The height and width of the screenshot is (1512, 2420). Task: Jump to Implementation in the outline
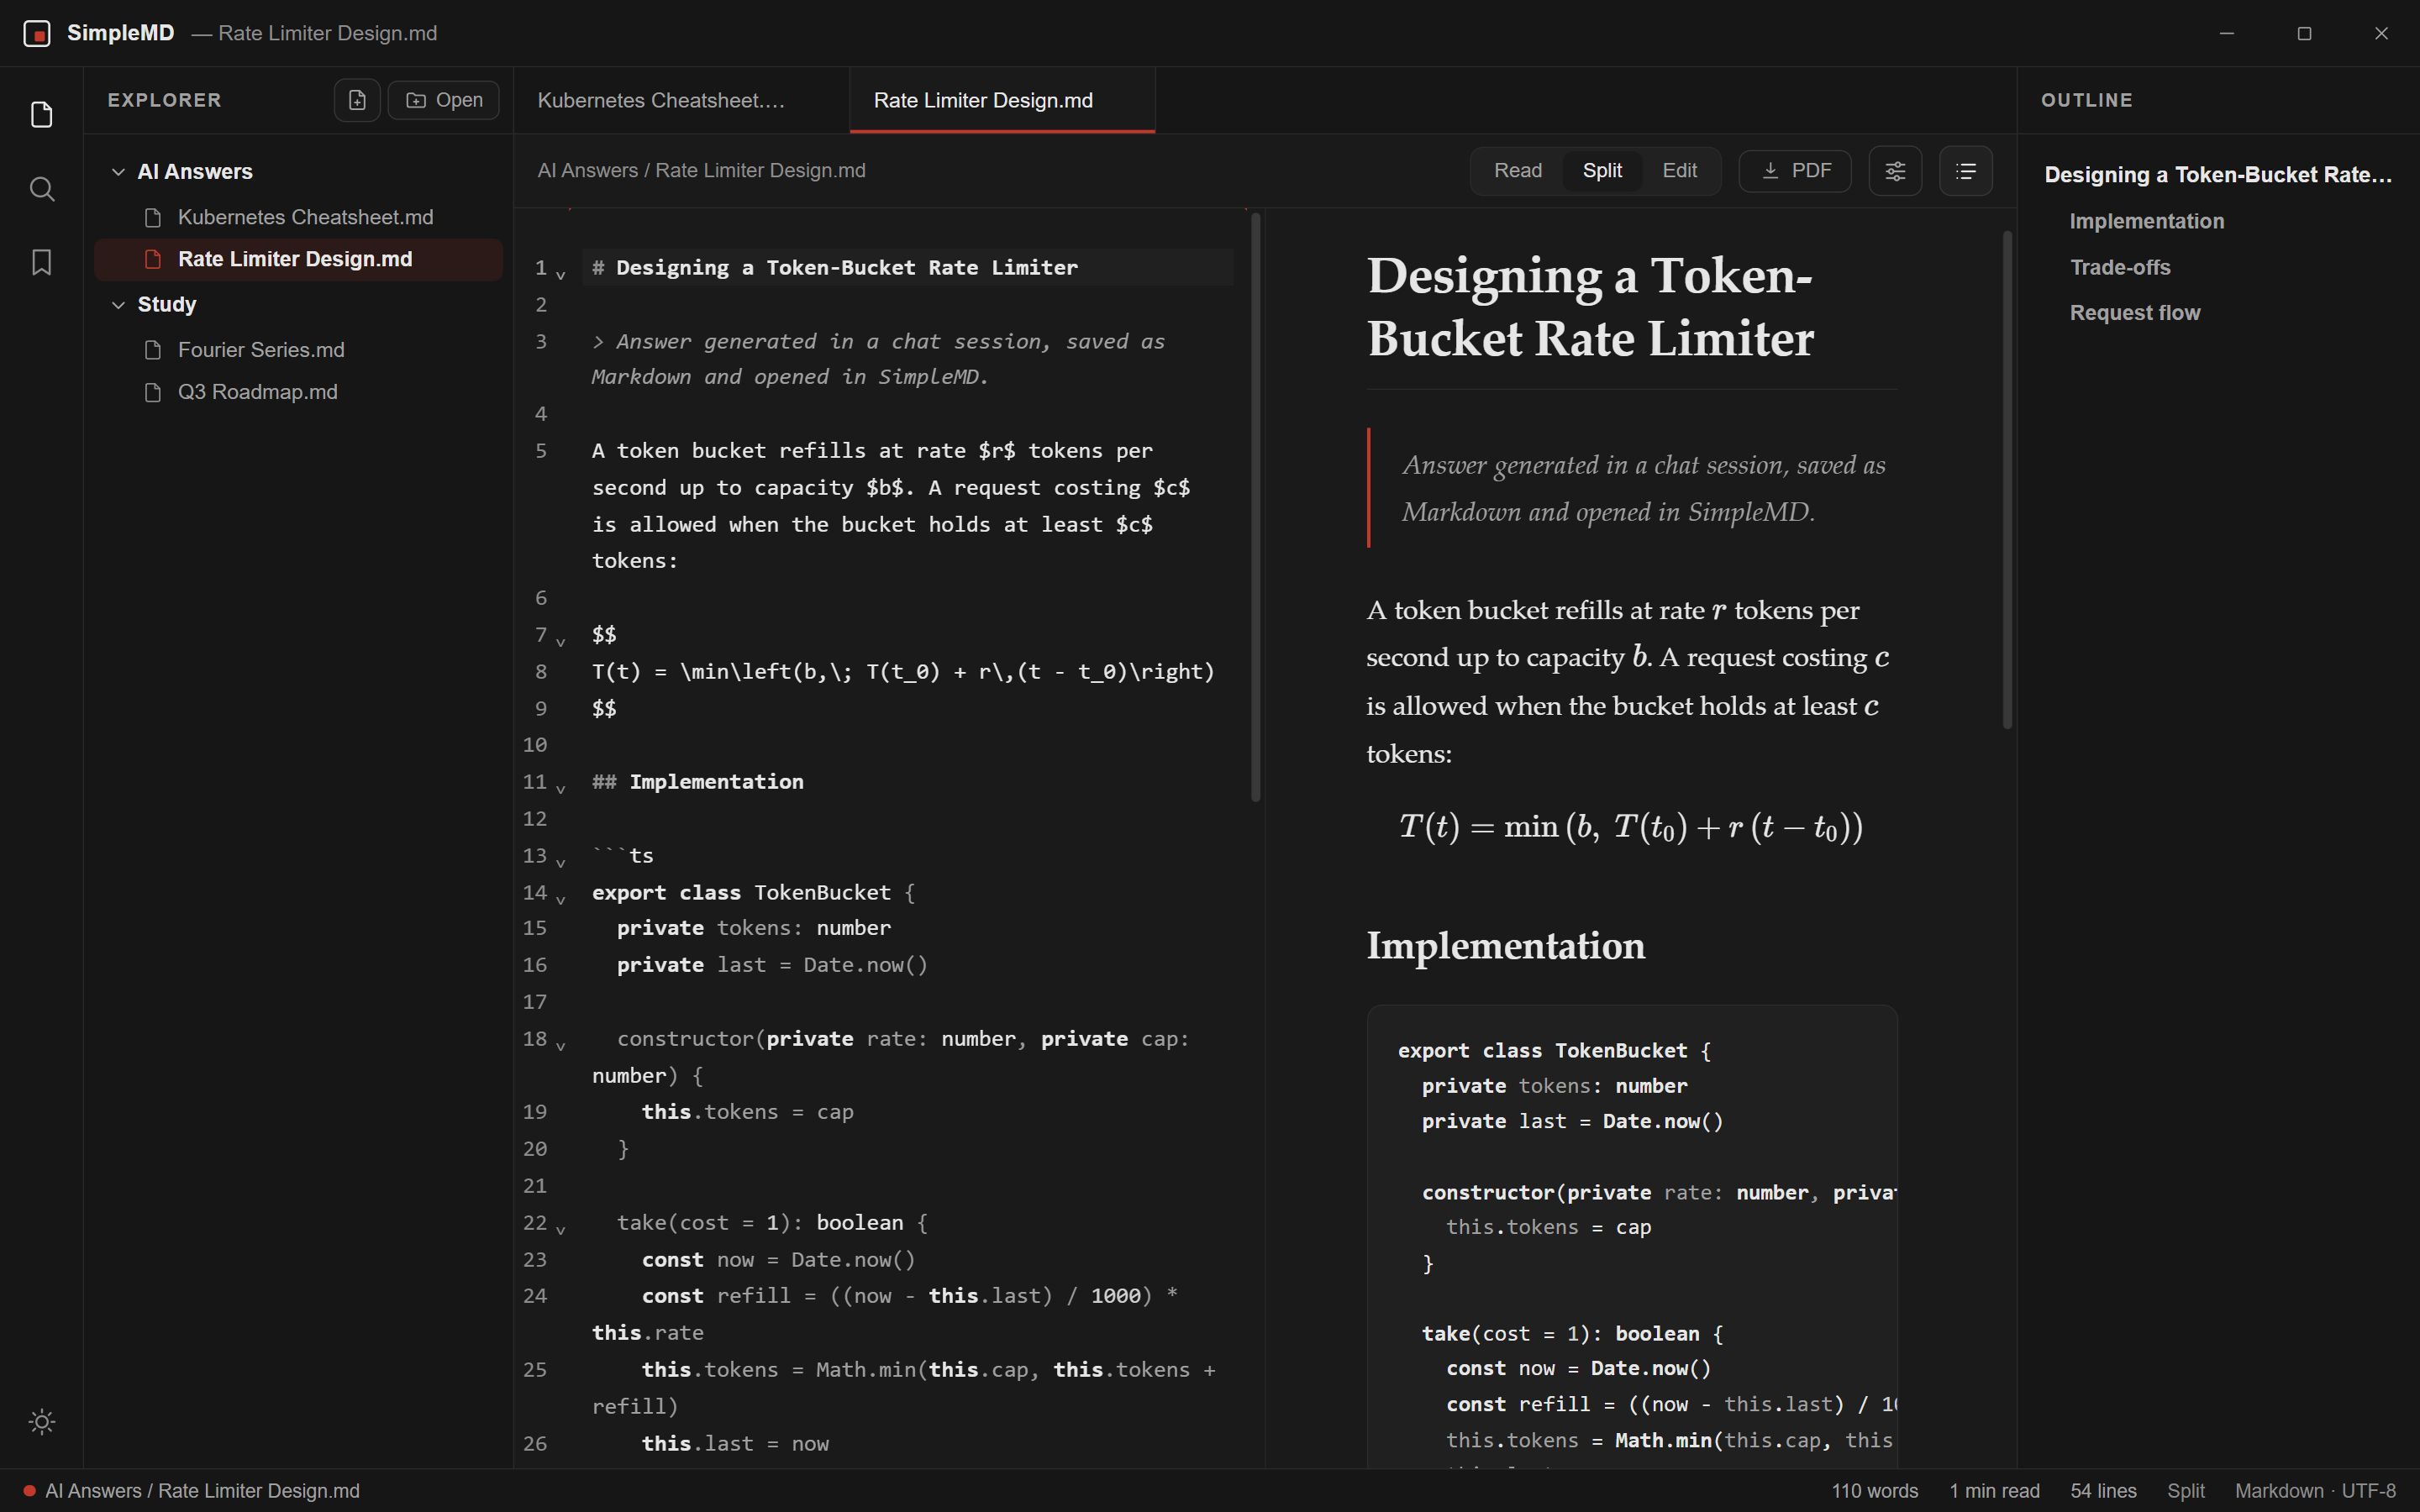[2146, 221]
